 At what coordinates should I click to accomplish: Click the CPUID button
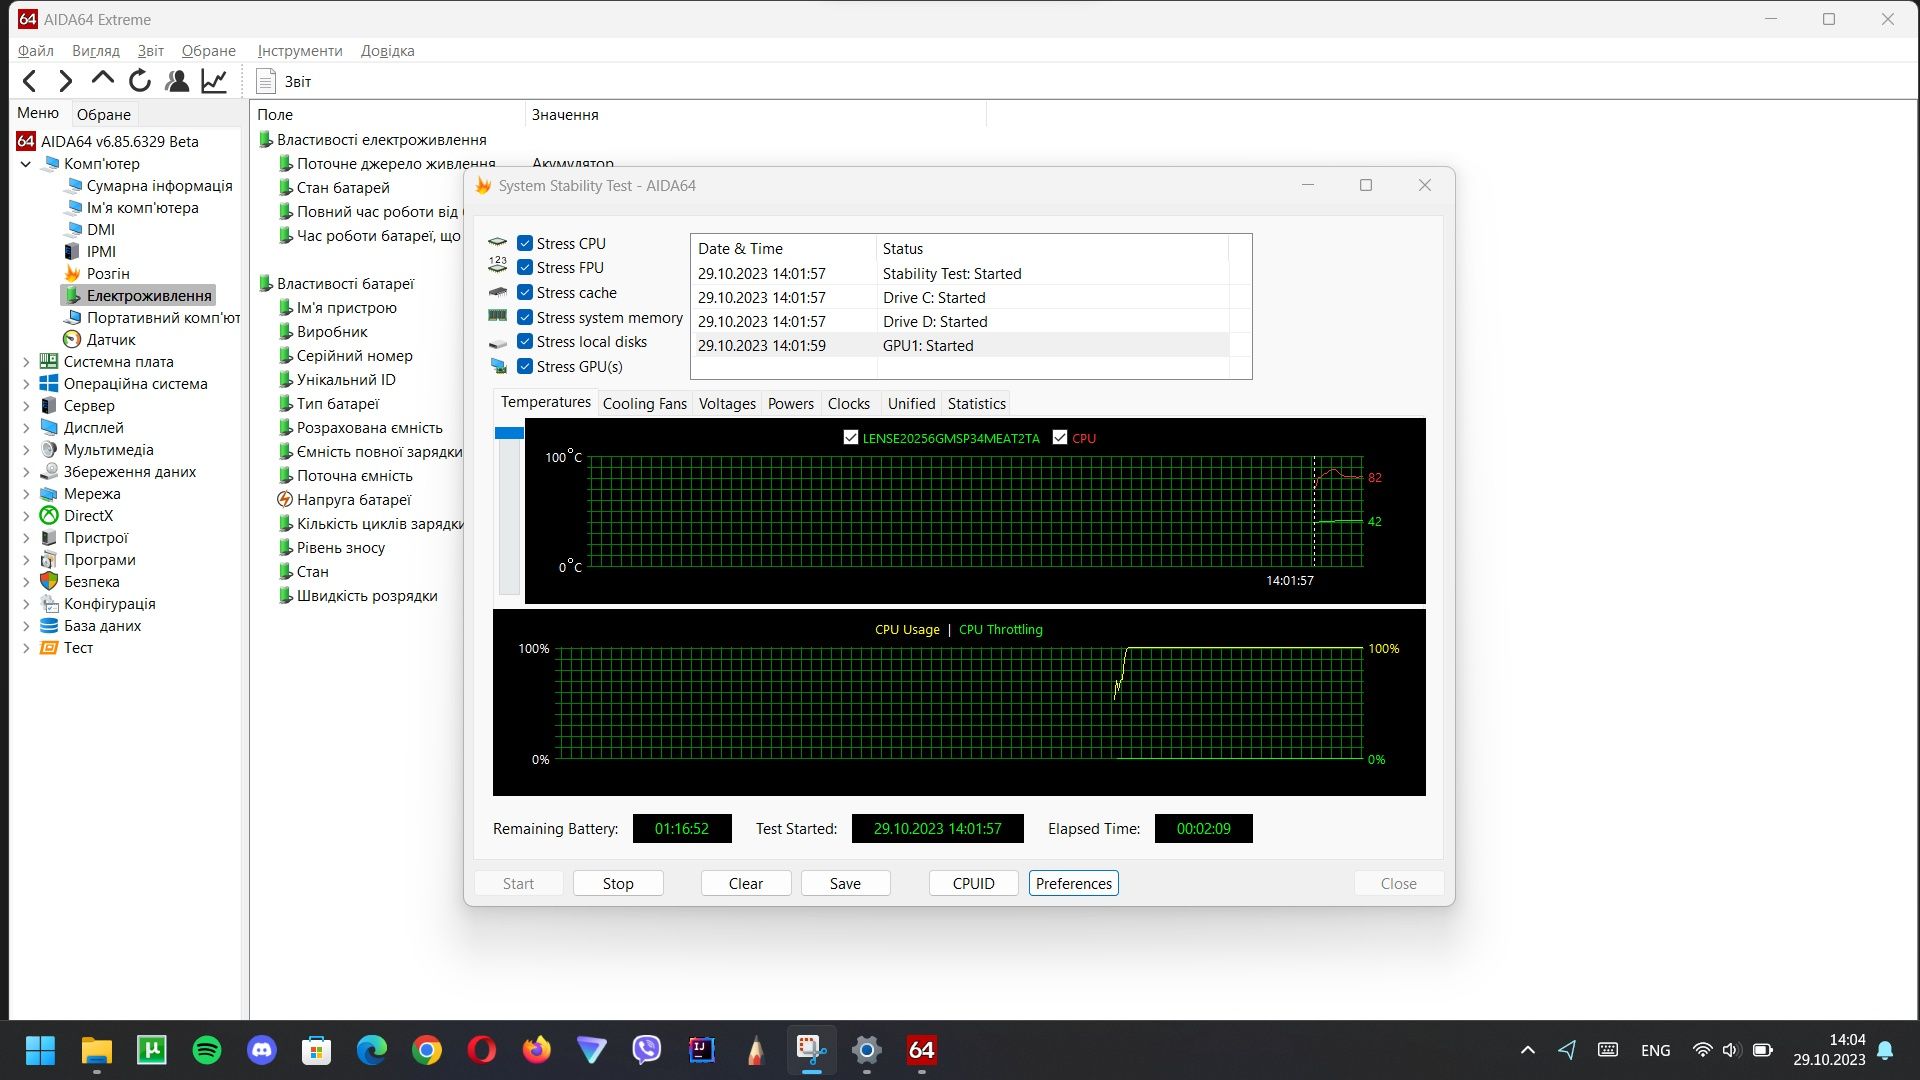point(974,884)
